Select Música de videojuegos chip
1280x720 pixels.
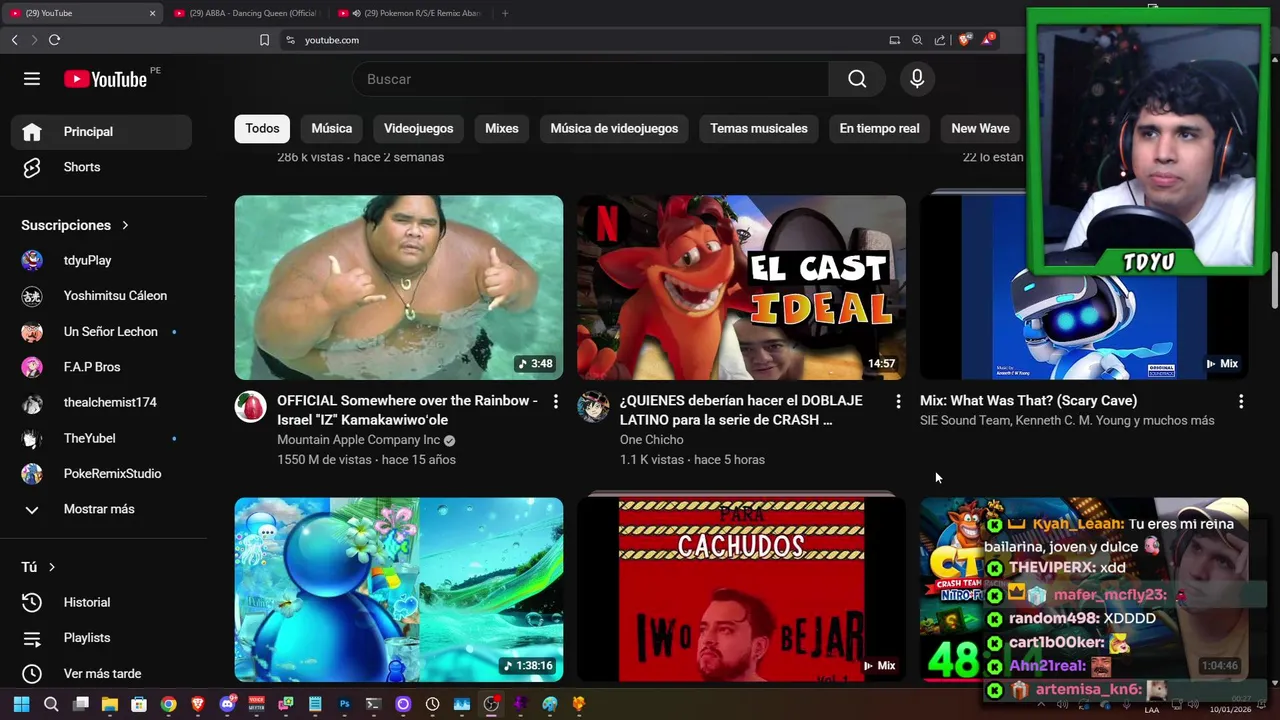[x=614, y=128]
